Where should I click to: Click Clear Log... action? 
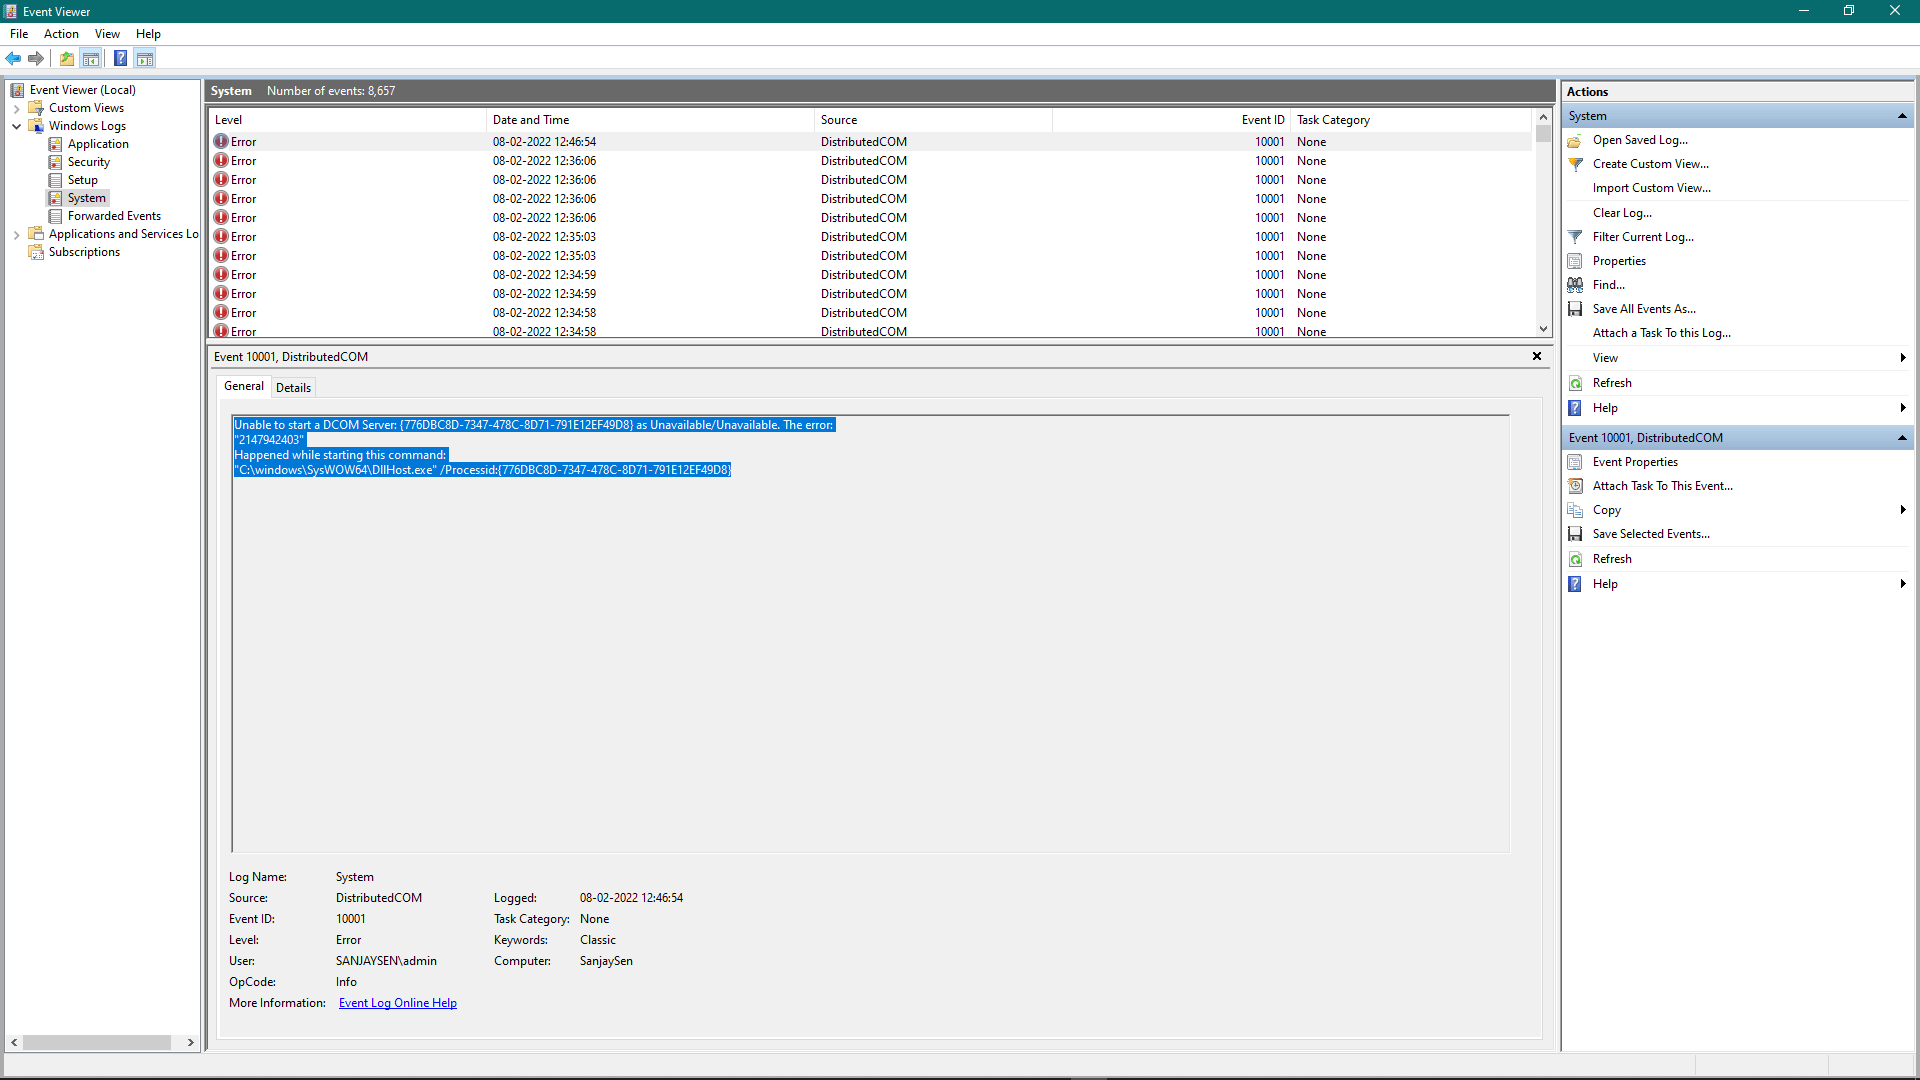[x=1622, y=213]
